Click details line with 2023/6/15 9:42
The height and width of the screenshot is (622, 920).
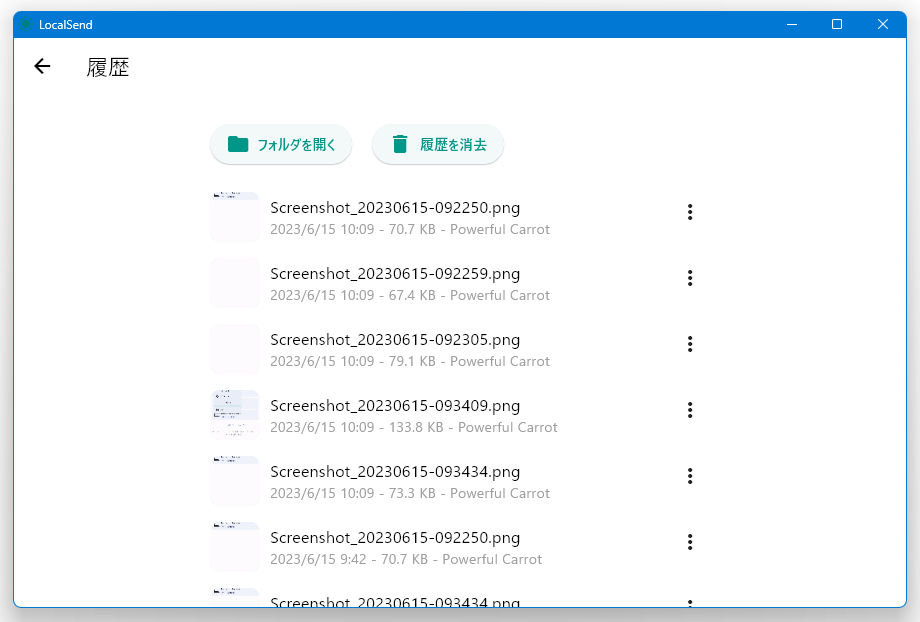(406, 559)
